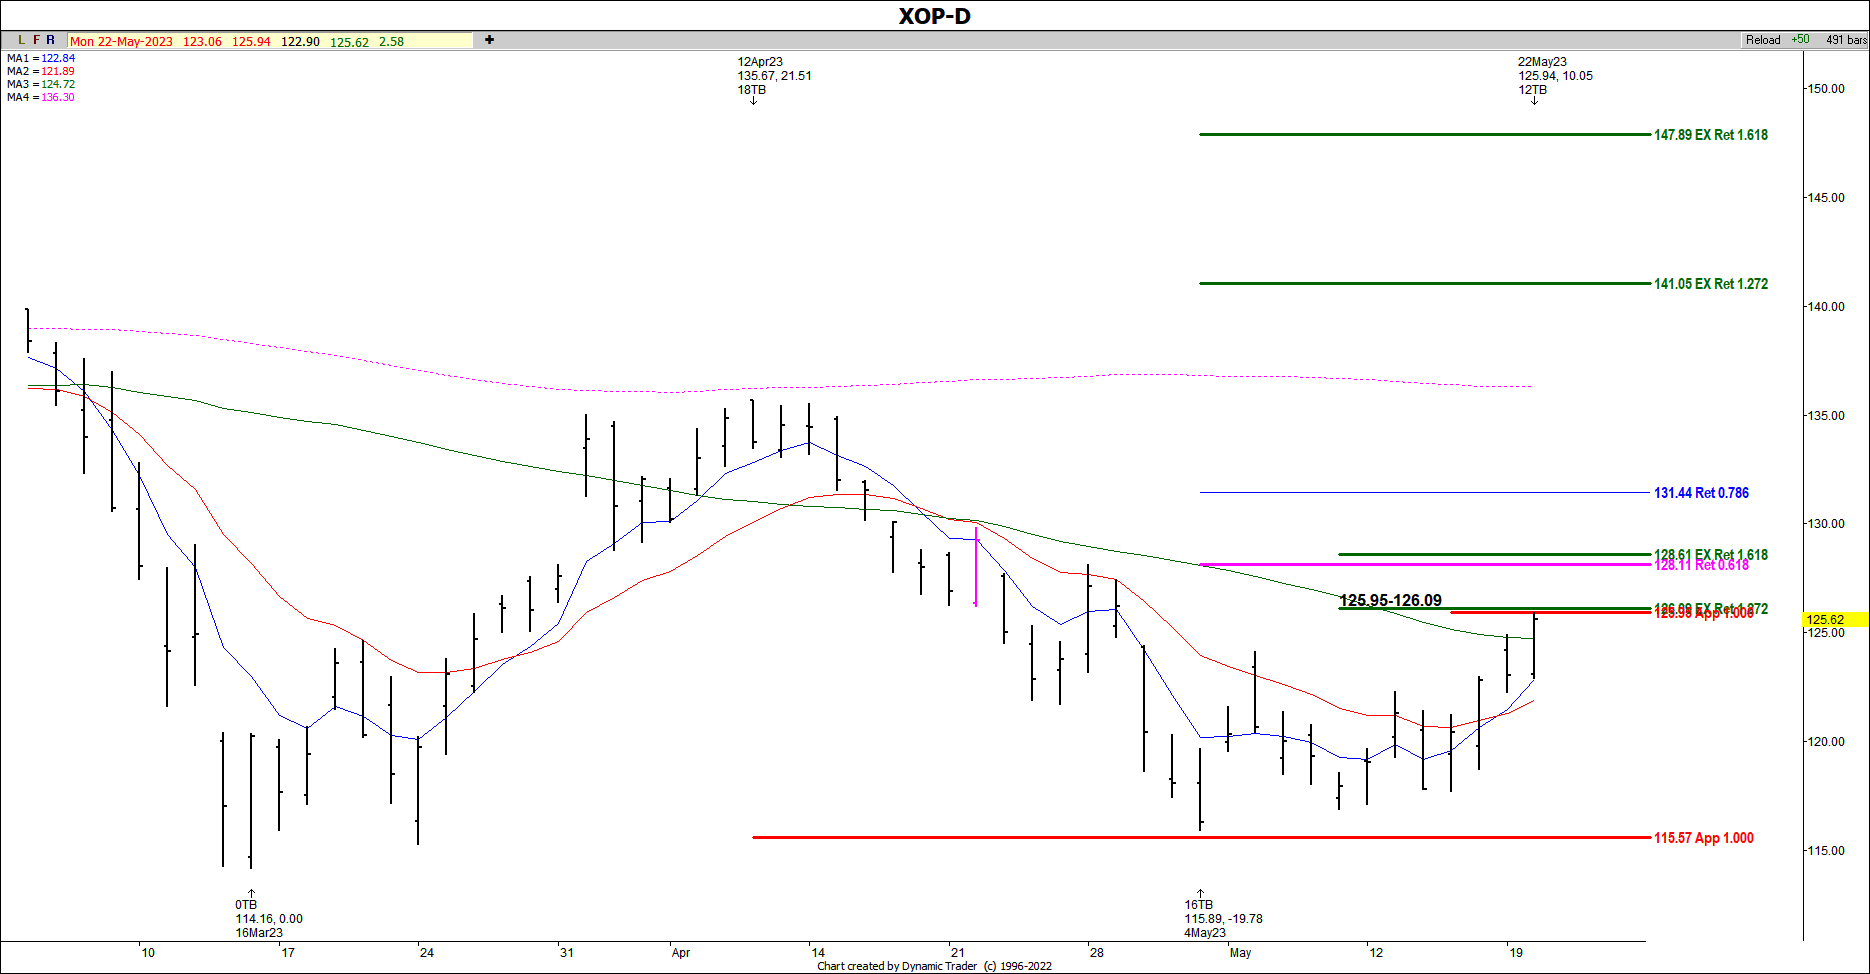Click the date axis label 17
This screenshot has width=1870, height=974.
tap(288, 953)
